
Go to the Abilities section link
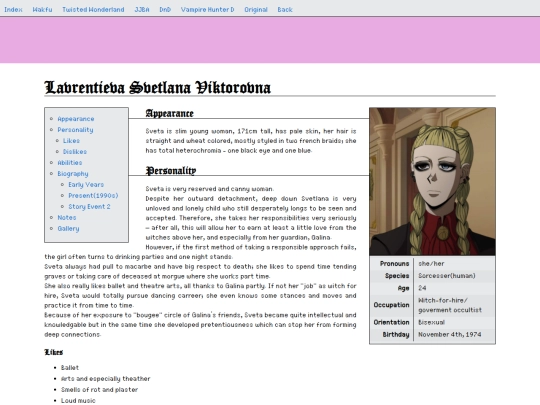[x=70, y=163]
